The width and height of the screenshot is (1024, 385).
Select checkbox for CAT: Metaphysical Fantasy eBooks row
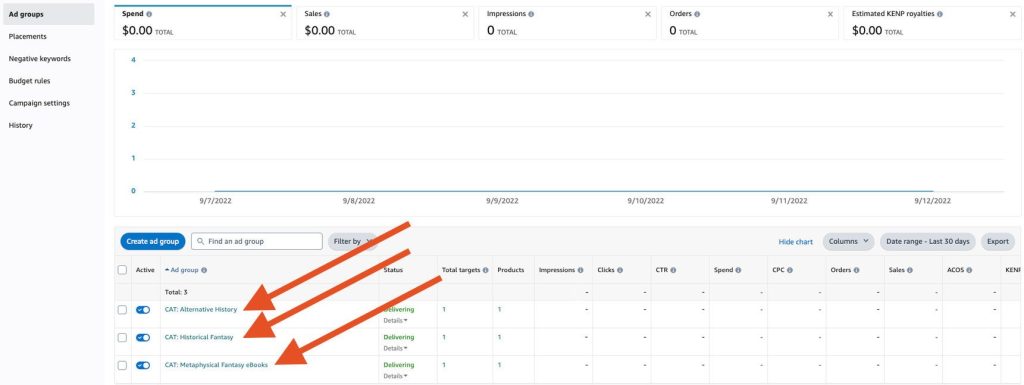(x=122, y=365)
